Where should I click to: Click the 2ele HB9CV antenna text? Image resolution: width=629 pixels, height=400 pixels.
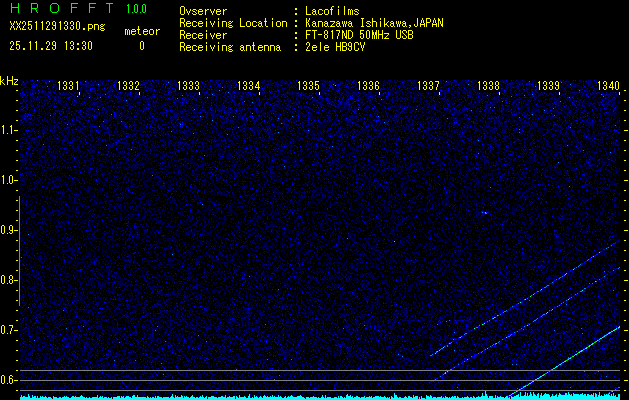pyautogui.click(x=335, y=47)
